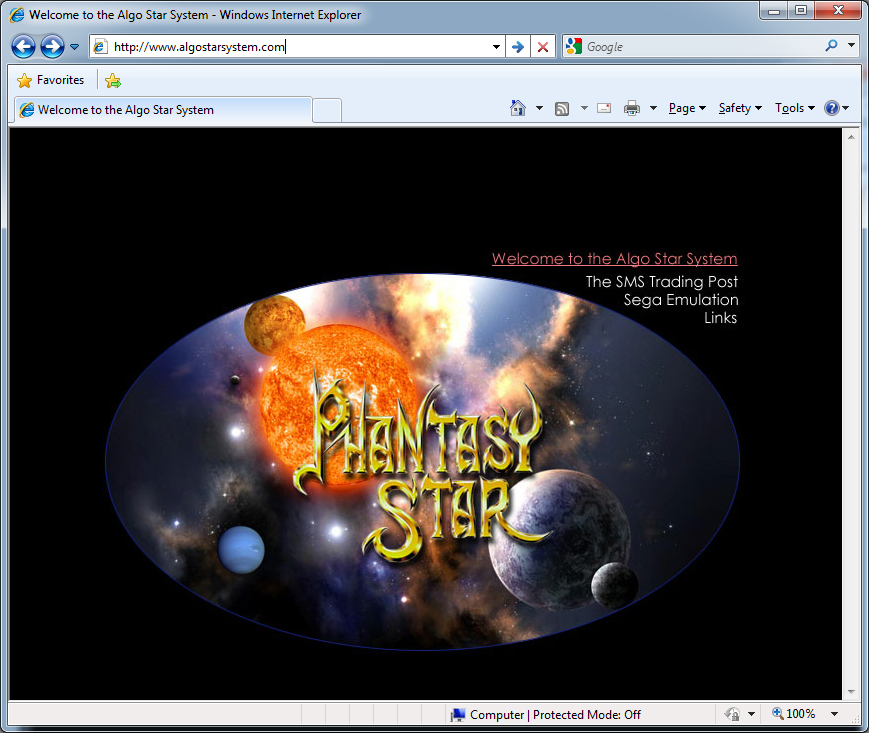Open the Sega Emulation link
This screenshot has width=869, height=733.
click(x=680, y=300)
